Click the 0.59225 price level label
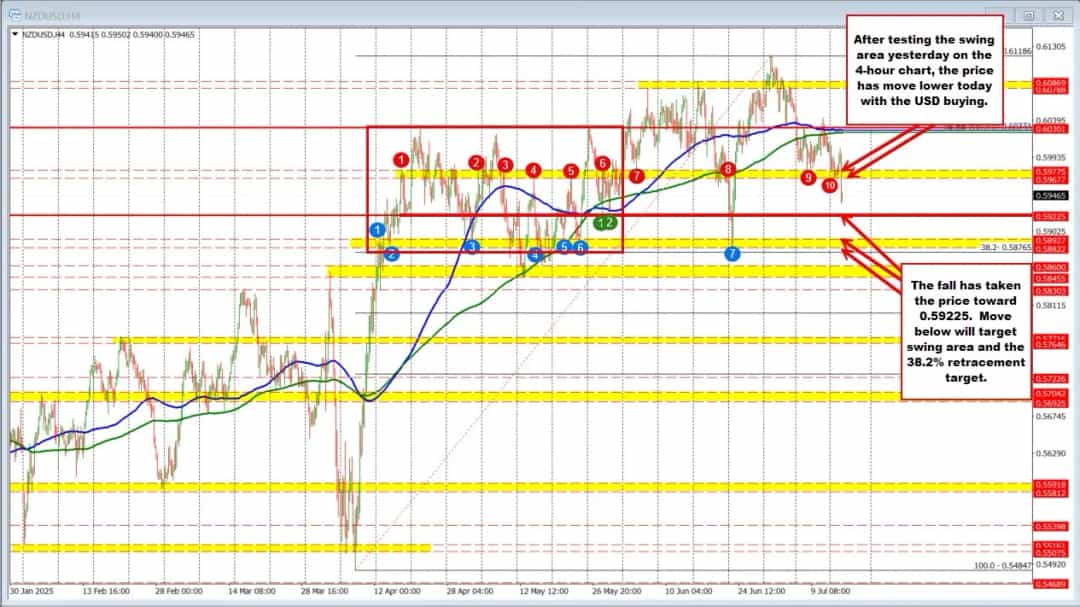 [1050, 215]
